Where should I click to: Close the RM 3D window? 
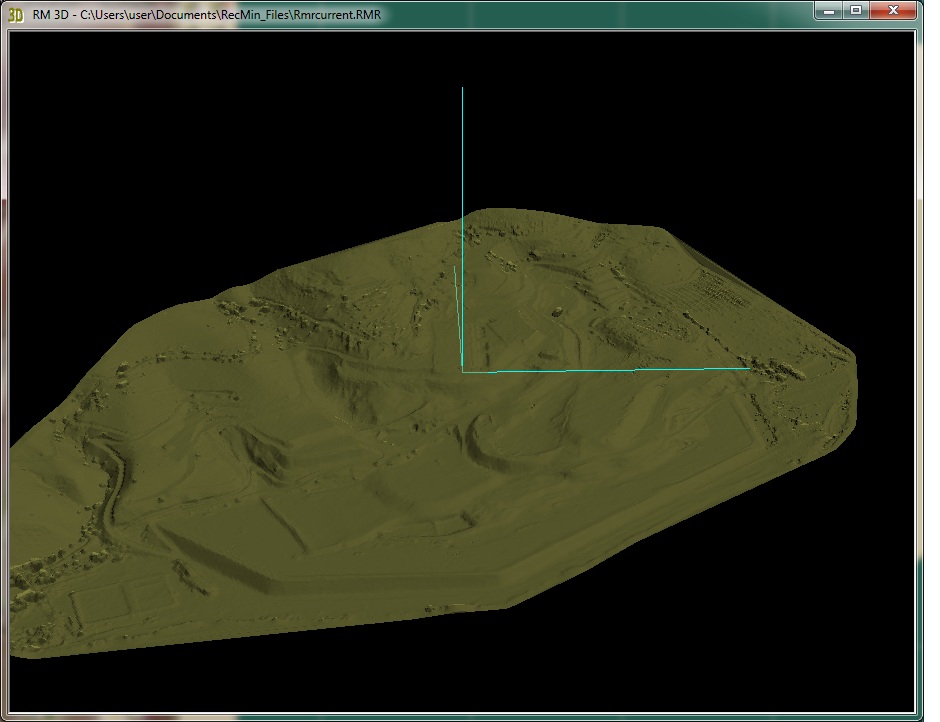pos(895,11)
